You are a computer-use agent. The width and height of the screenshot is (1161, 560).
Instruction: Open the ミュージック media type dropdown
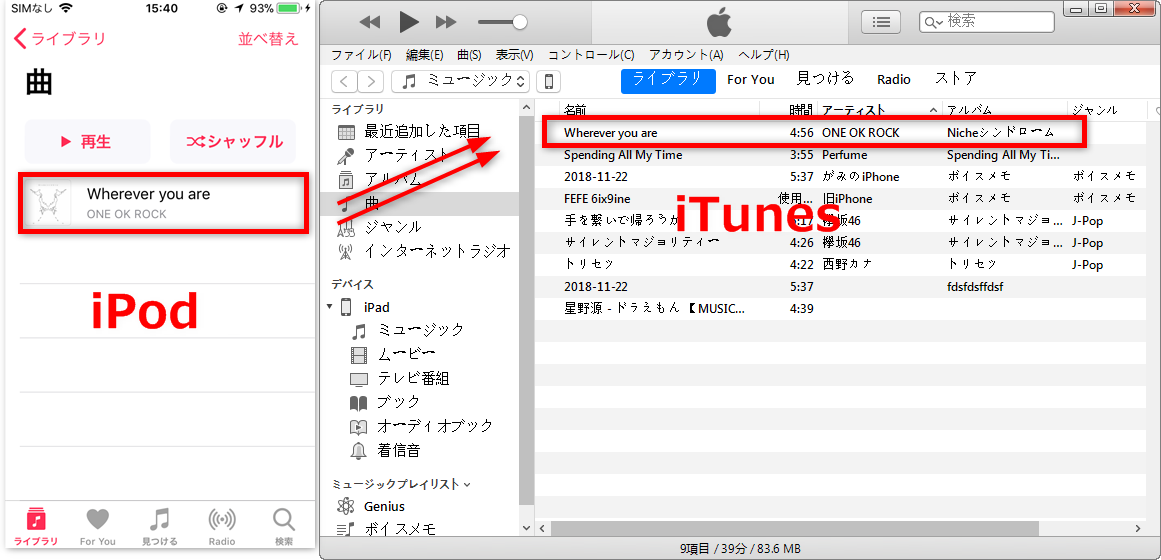pyautogui.click(x=460, y=81)
